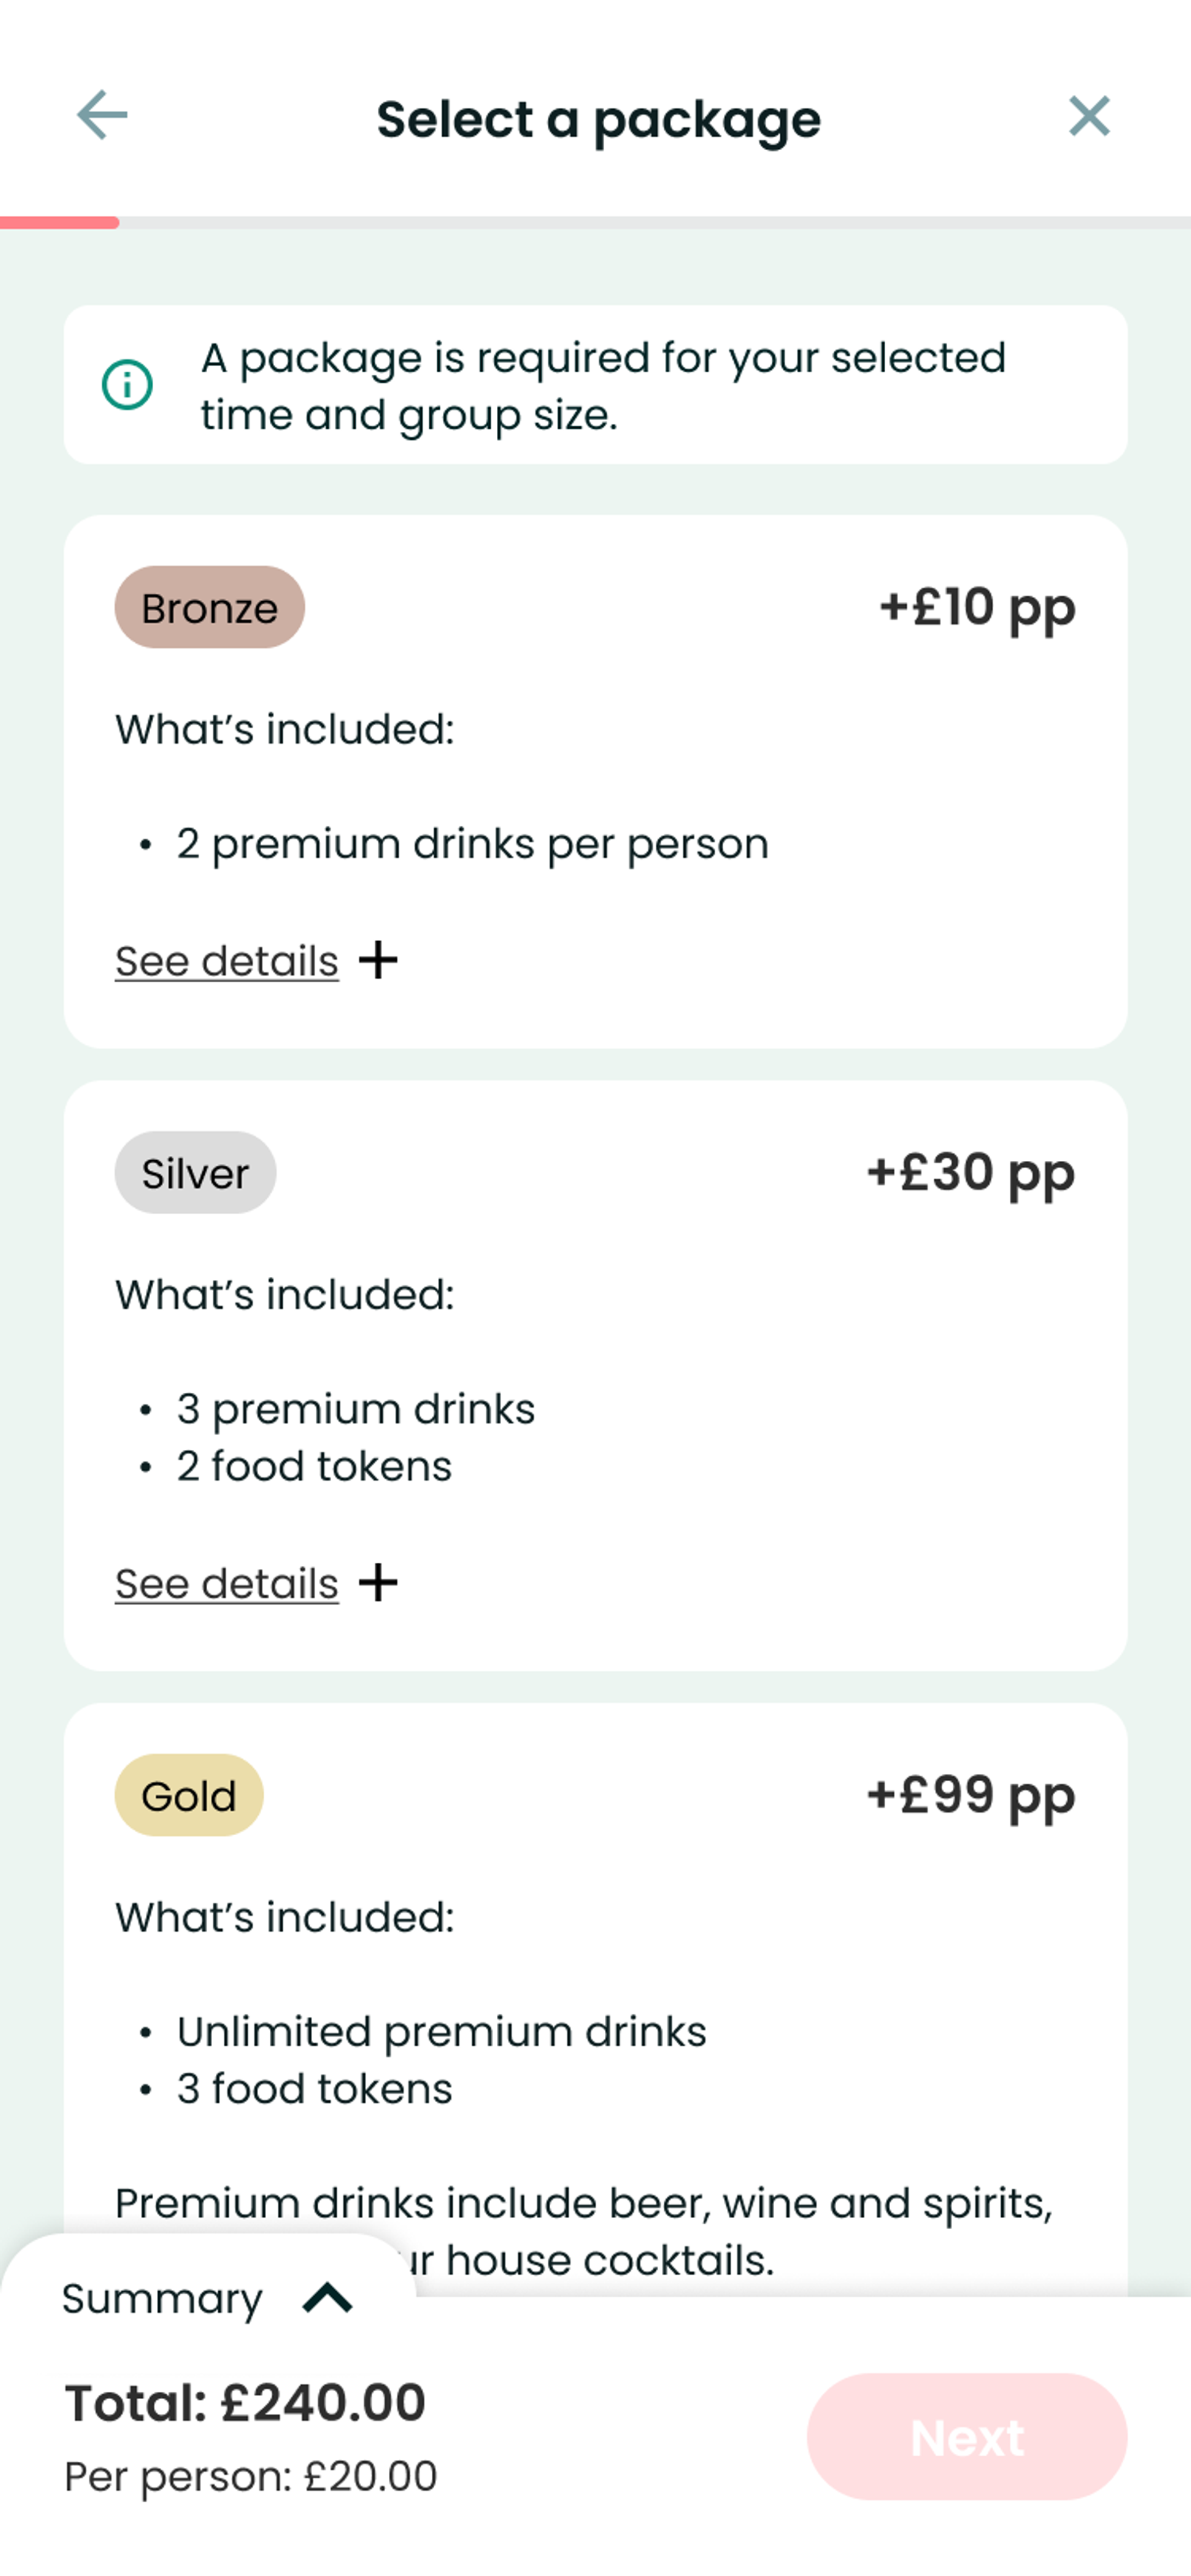Viewport: 1191px width, 2576px height.
Task: Select the Gold package badge
Action: 189,1795
